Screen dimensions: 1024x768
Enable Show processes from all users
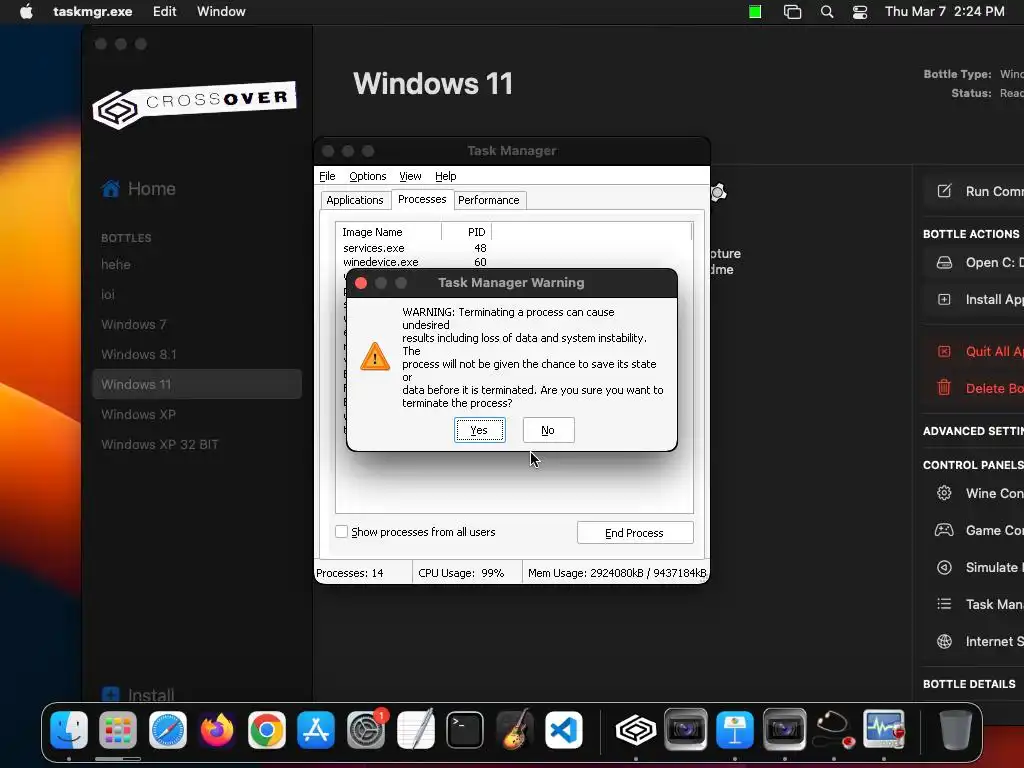pyautogui.click(x=342, y=532)
